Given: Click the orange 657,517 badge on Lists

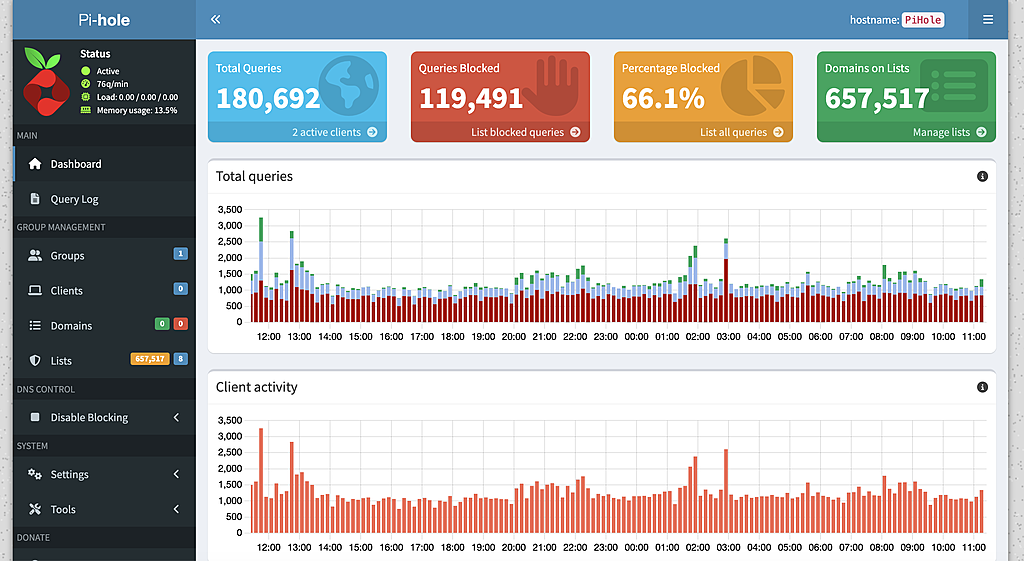Looking at the screenshot, I should [x=150, y=359].
